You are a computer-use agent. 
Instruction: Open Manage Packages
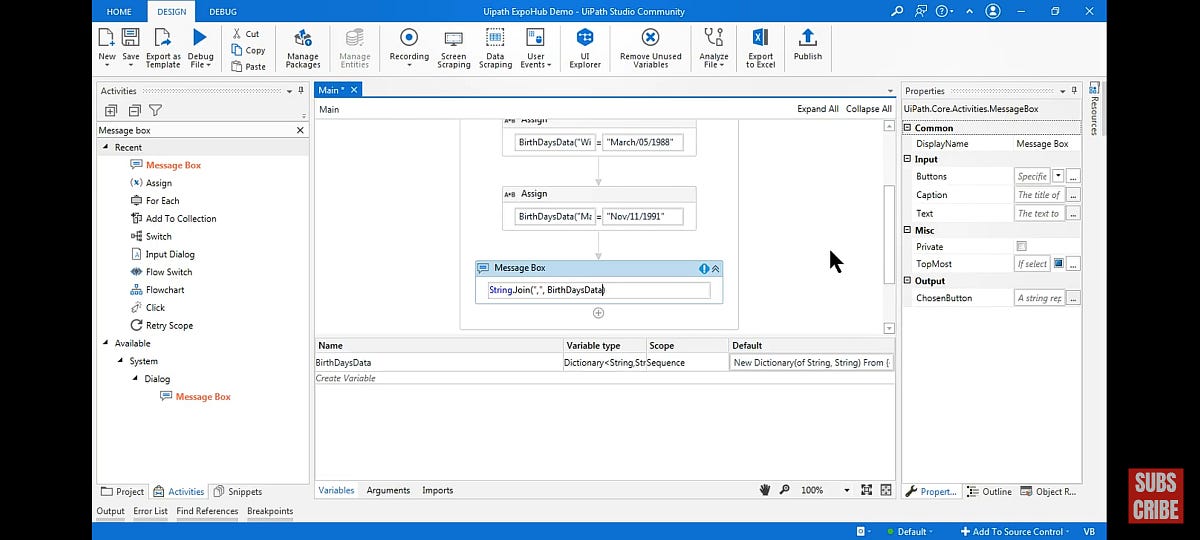[303, 47]
